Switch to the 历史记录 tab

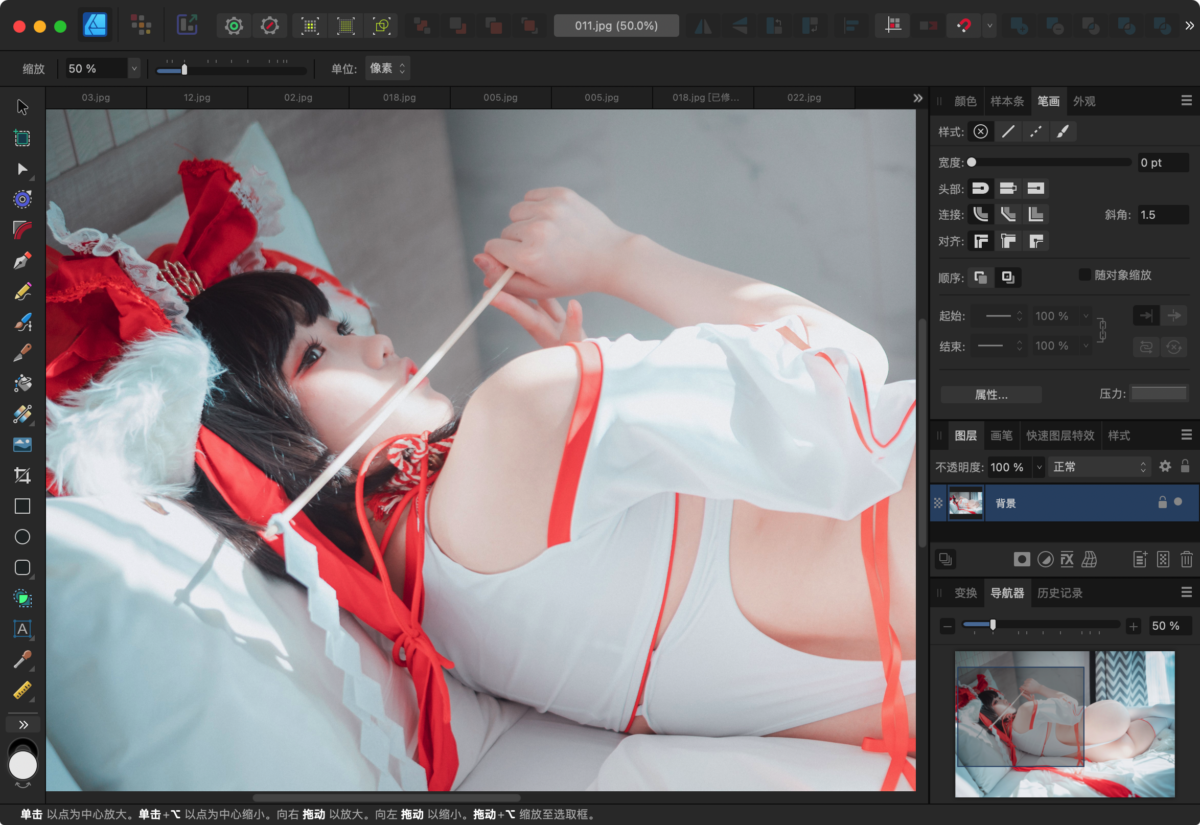pyautogui.click(x=1059, y=593)
